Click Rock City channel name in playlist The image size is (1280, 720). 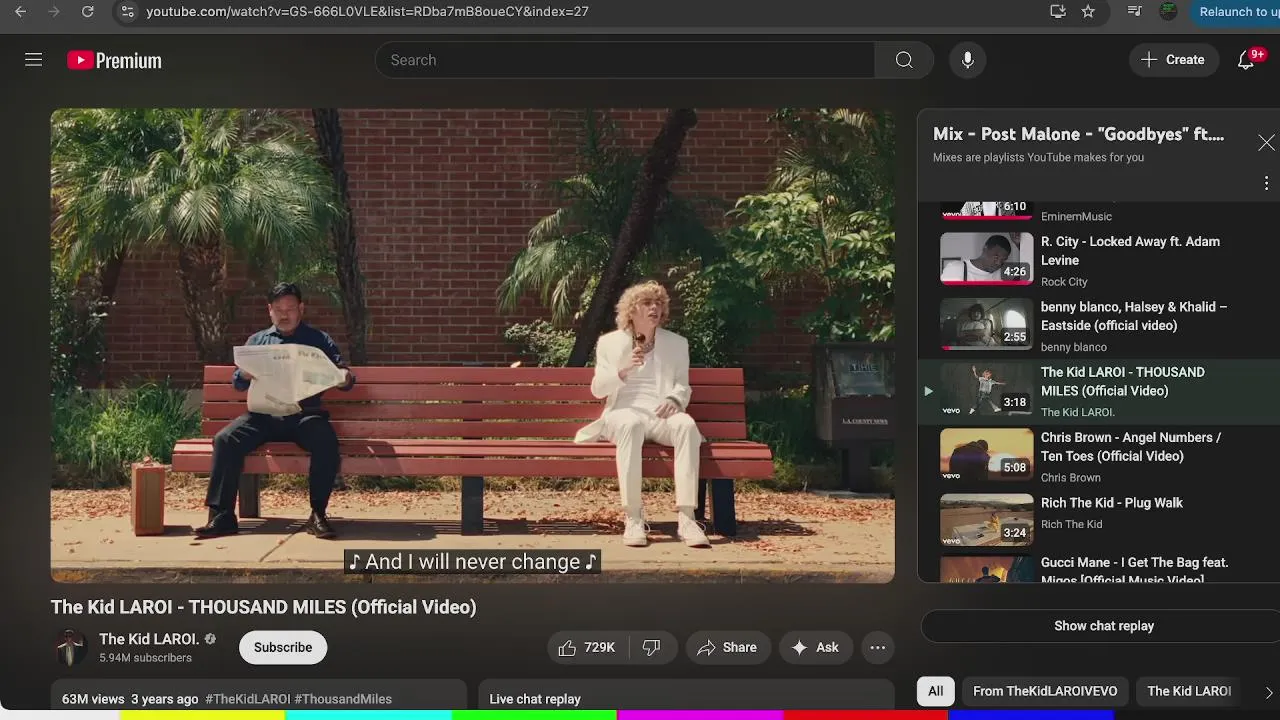(1064, 282)
